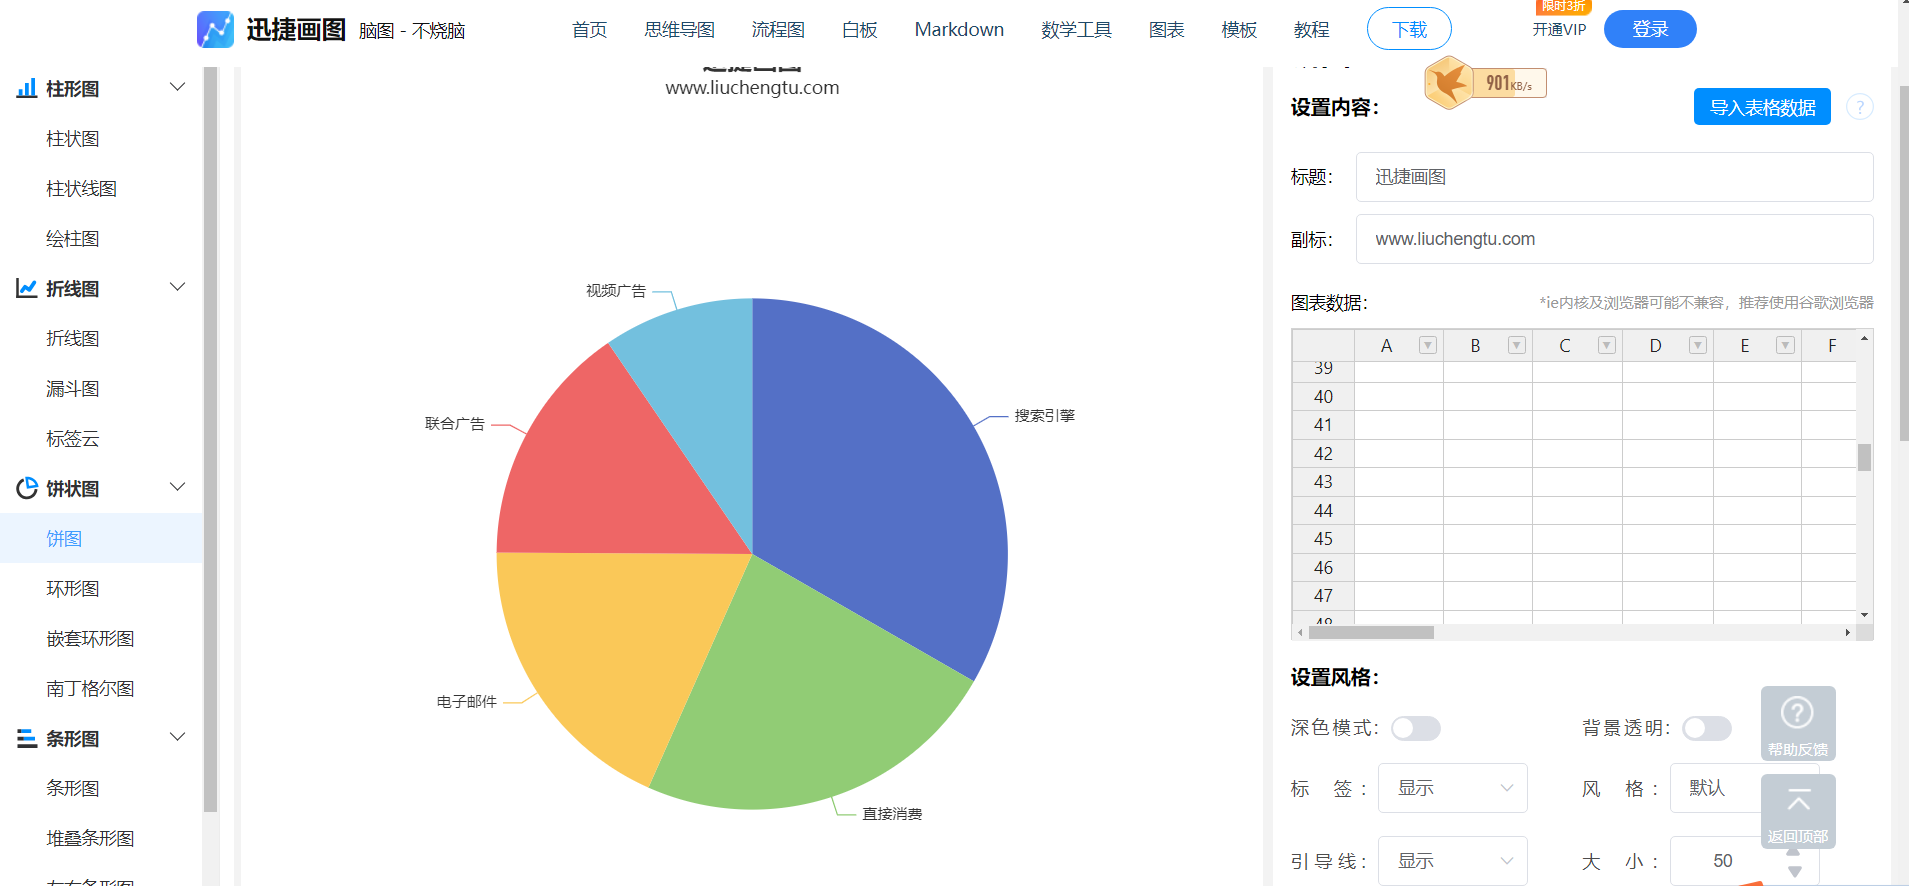The width and height of the screenshot is (1909, 886).
Task: Click the 迅捷画图 logo icon
Action: point(215,29)
